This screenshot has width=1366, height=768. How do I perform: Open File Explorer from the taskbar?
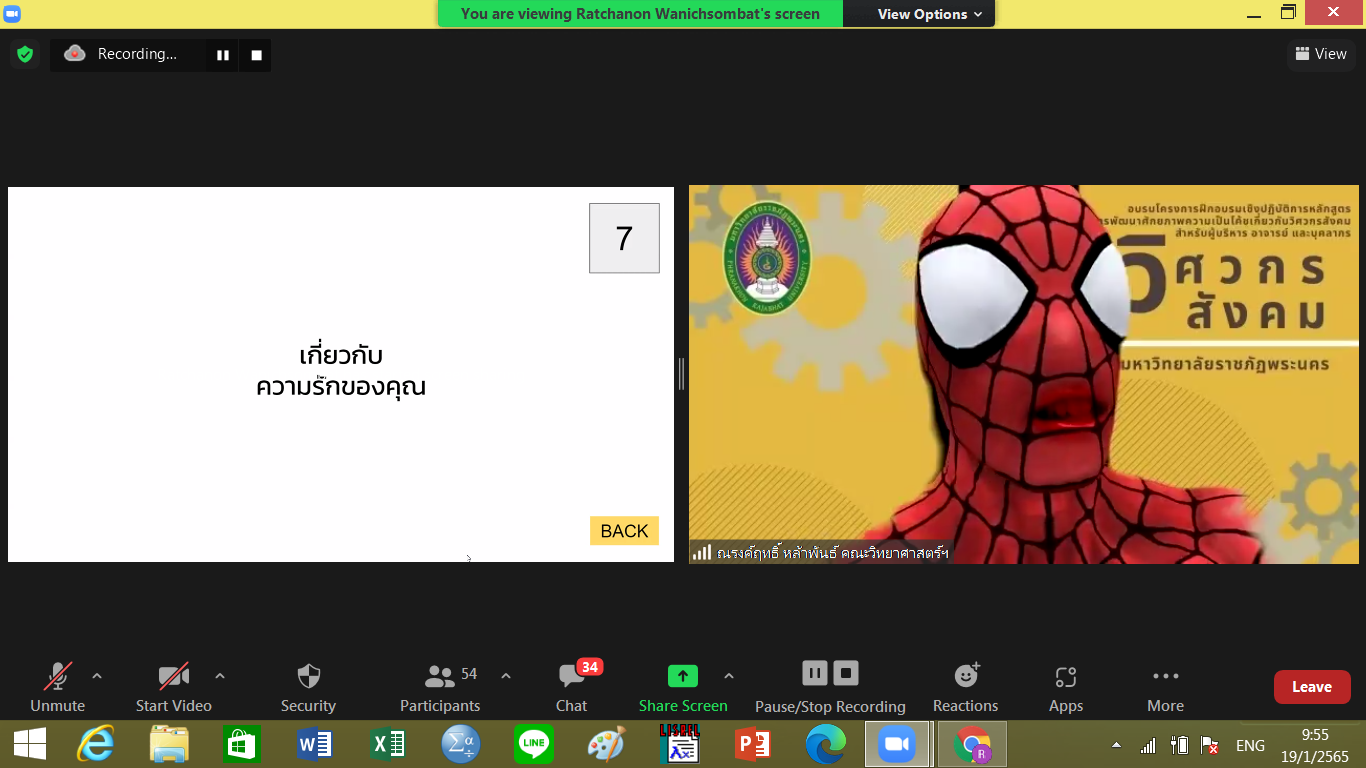point(169,745)
